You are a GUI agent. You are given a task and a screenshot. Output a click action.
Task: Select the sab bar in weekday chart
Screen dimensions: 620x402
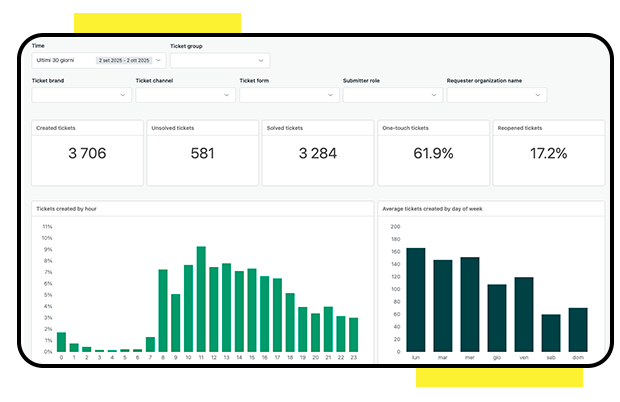tap(551, 333)
